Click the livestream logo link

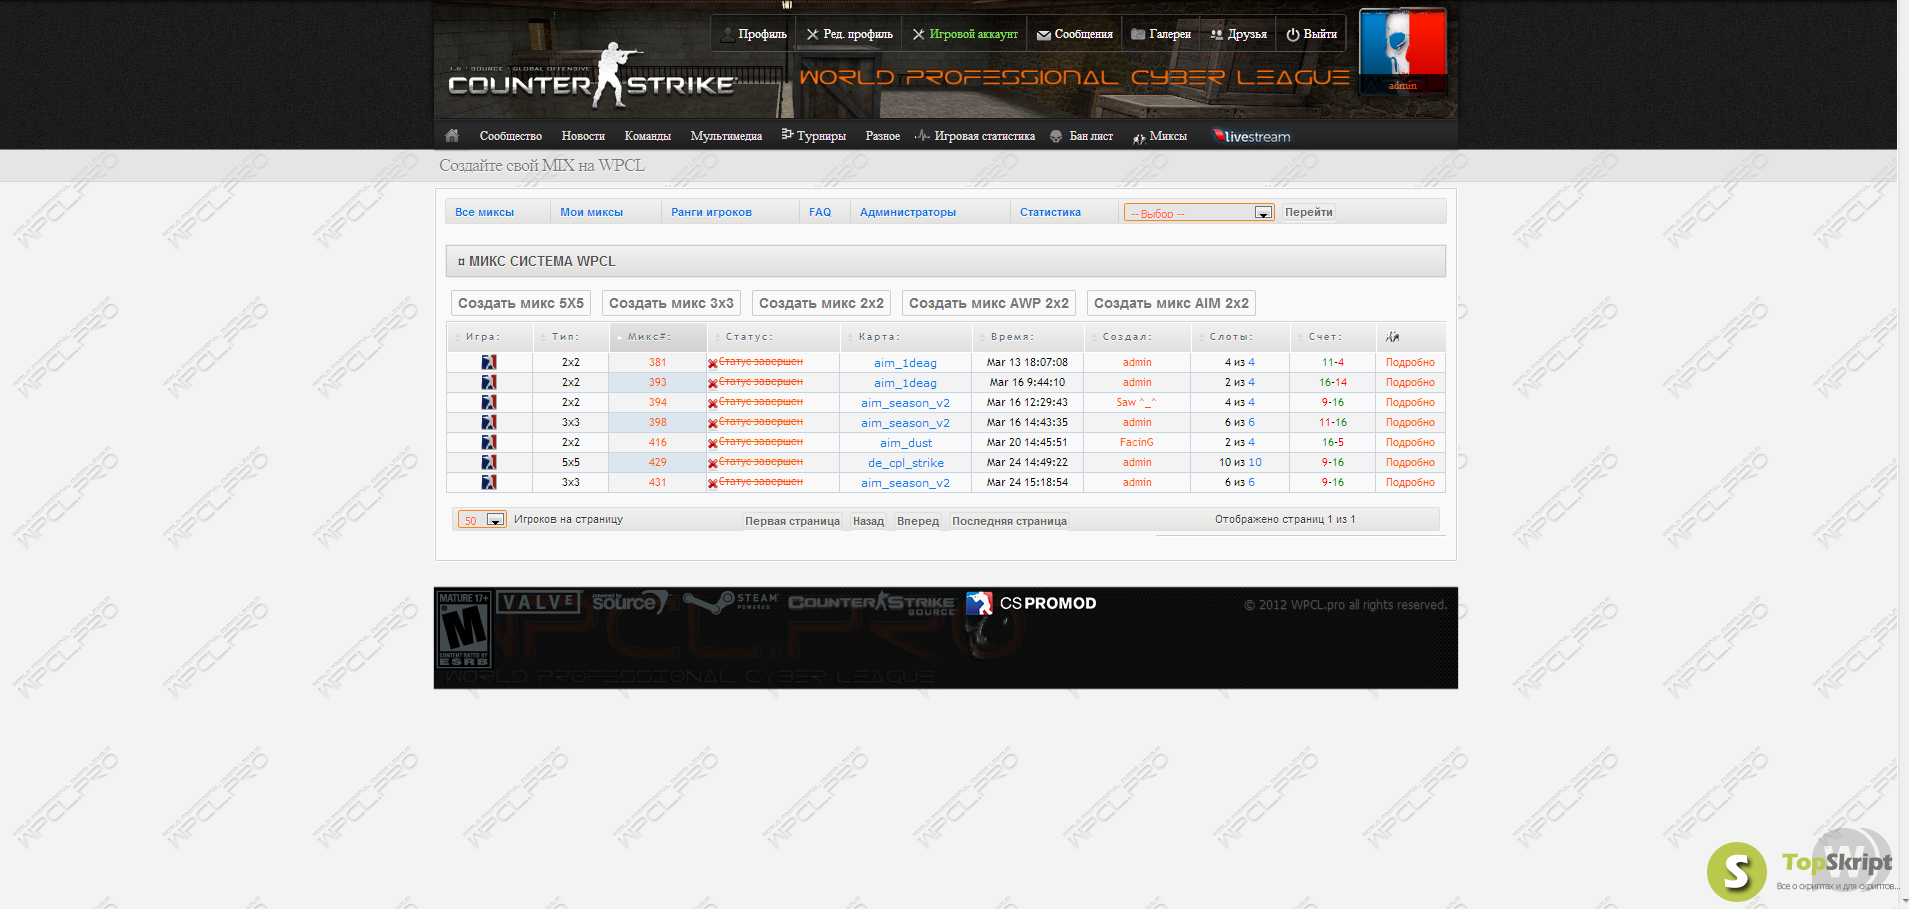pyautogui.click(x=1252, y=136)
